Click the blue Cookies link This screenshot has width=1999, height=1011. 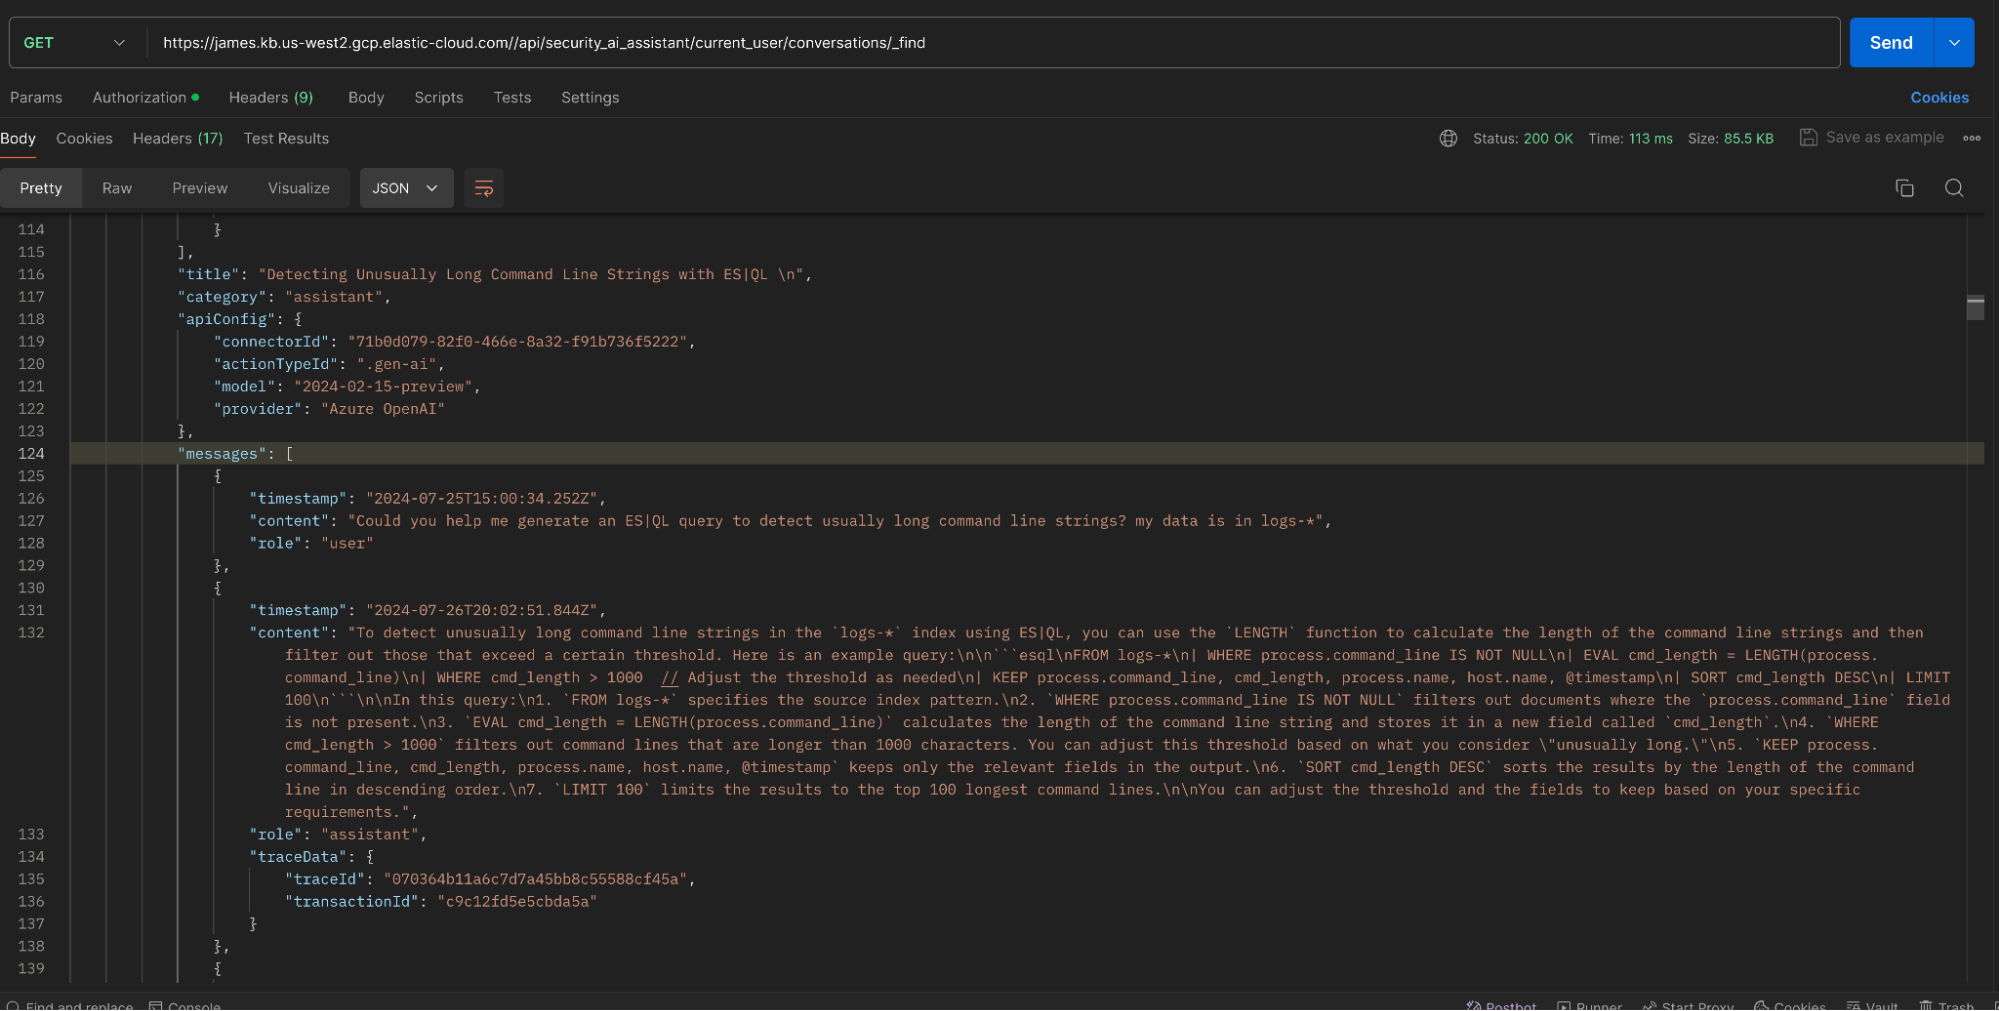click(1939, 97)
